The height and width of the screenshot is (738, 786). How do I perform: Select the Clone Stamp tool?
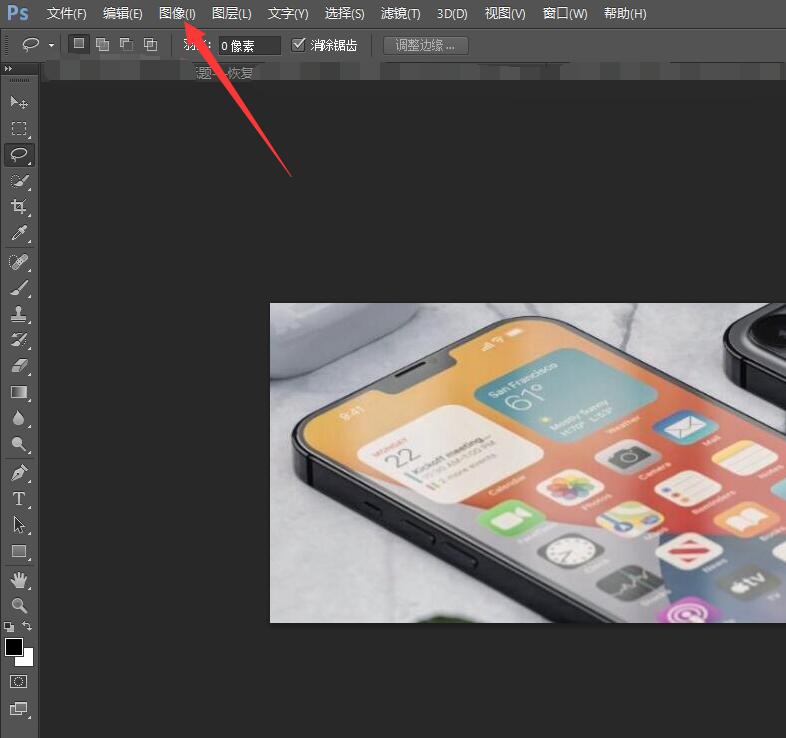click(19, 314)
